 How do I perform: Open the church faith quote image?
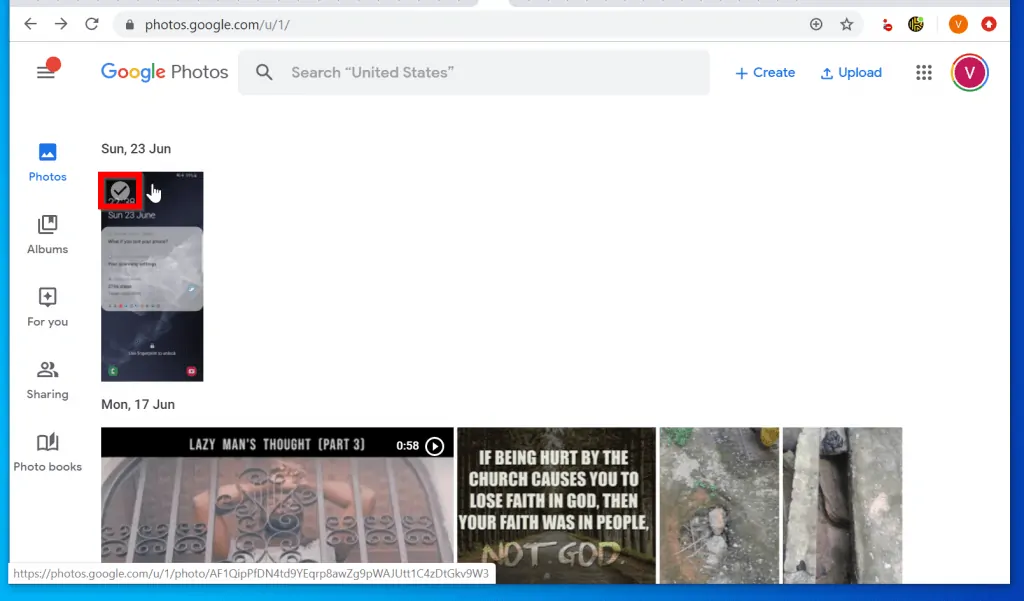pos(556,505)
